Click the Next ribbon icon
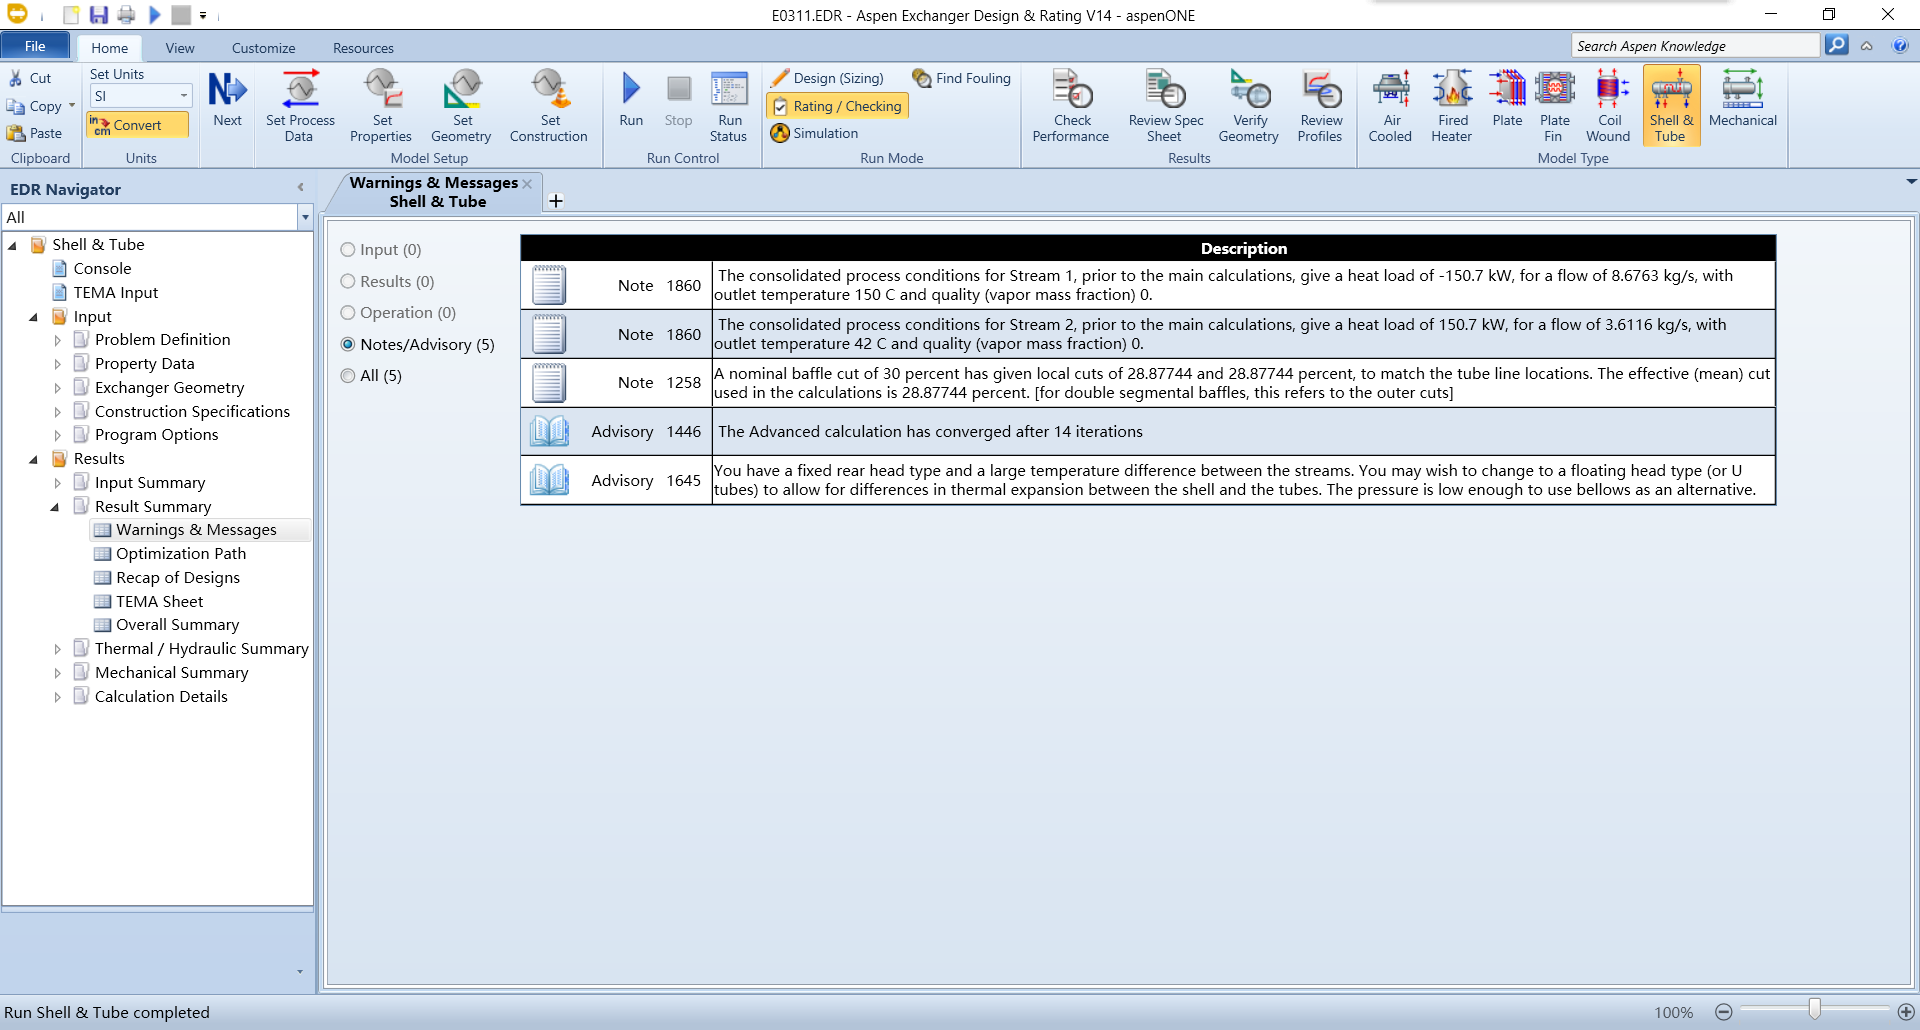 click(x=227, y=100)
